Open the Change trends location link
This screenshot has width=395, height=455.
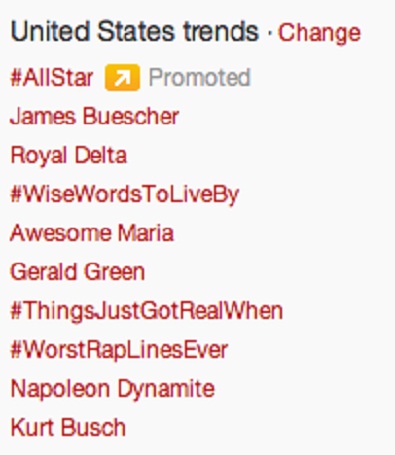319,33
